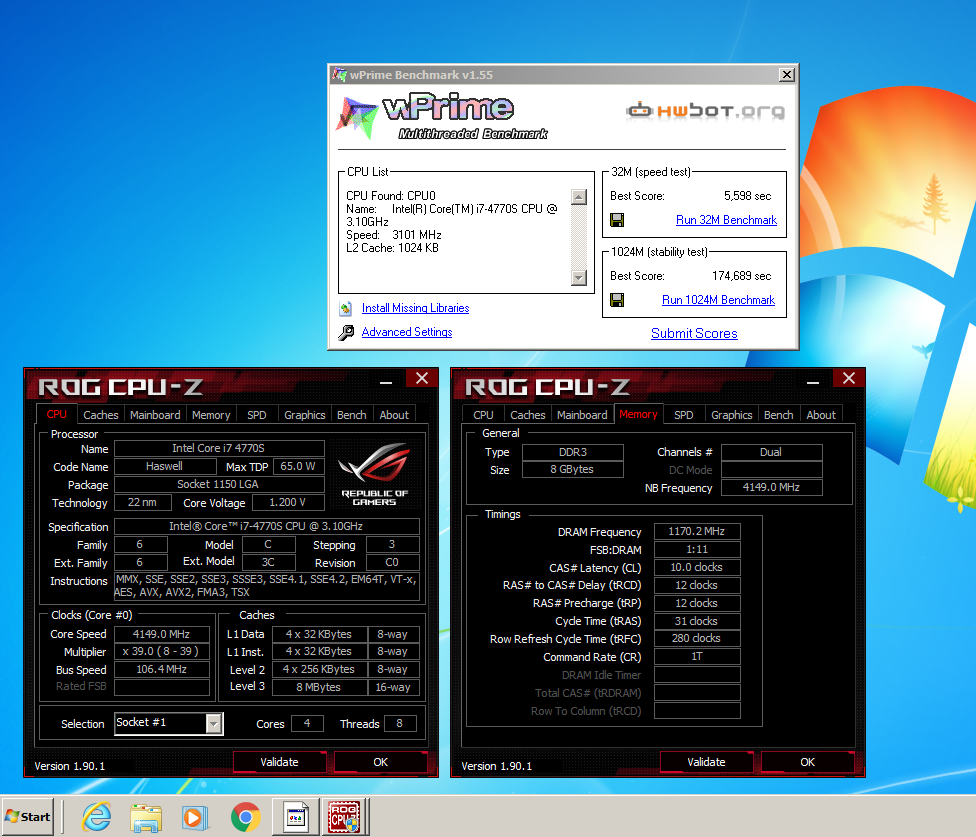Screen dimensions: 976x837
Task: Open SPD tab in right CPU-Z window
Action: [683, 415]
